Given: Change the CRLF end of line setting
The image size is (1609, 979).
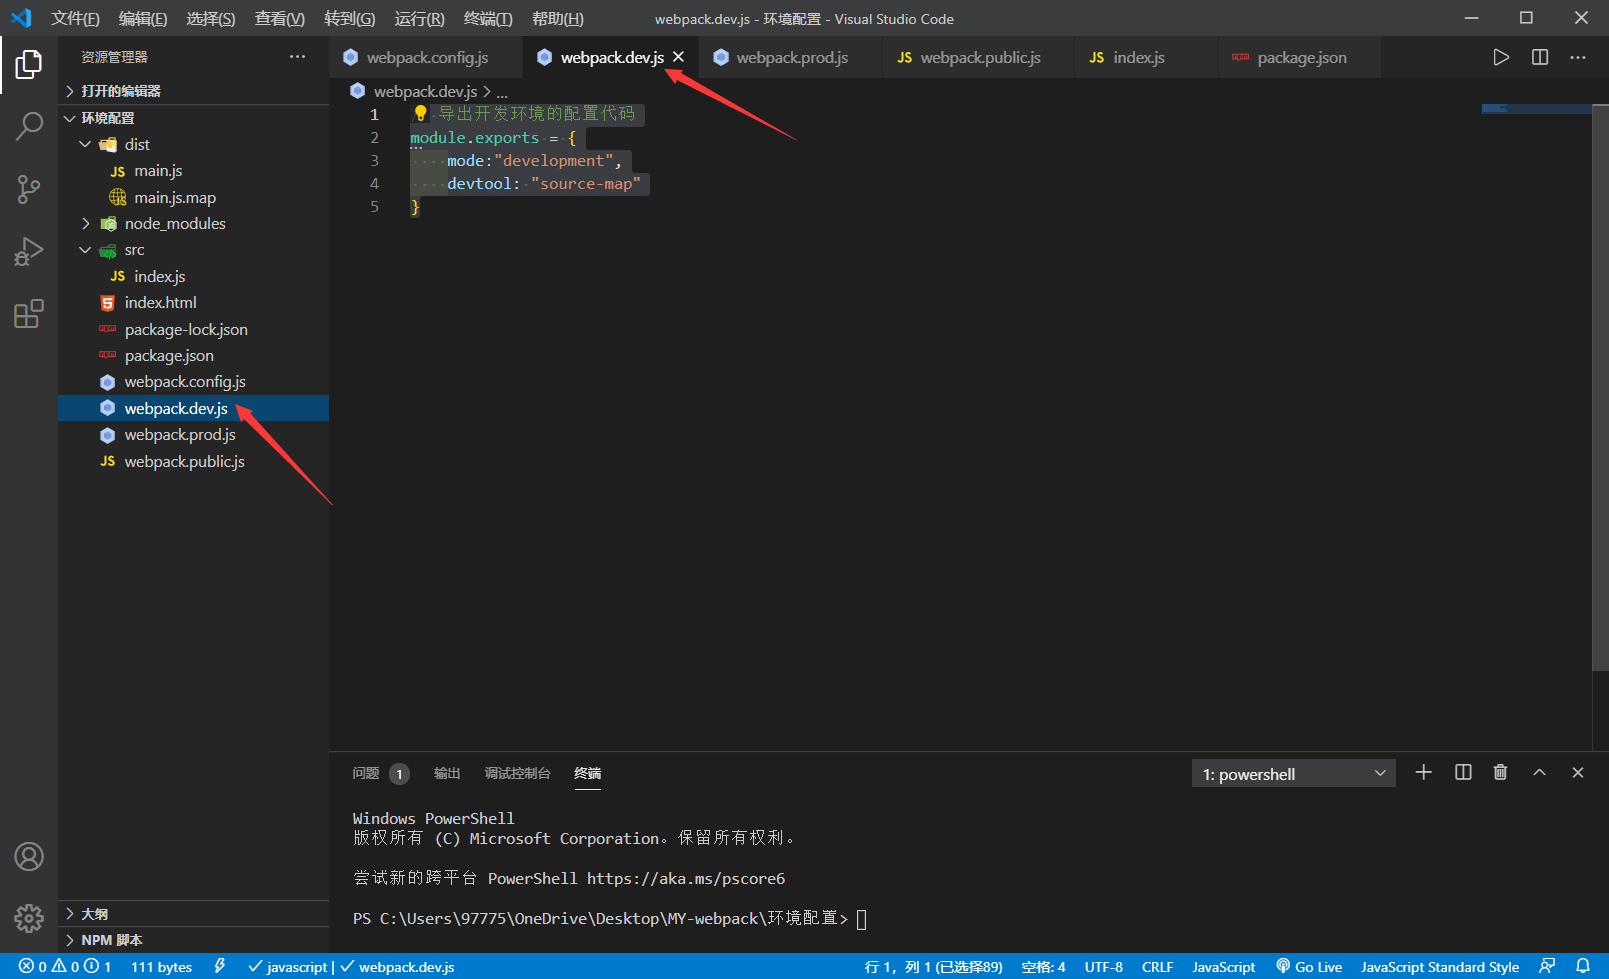Looking at the screenshot, I should point(1158,966).
